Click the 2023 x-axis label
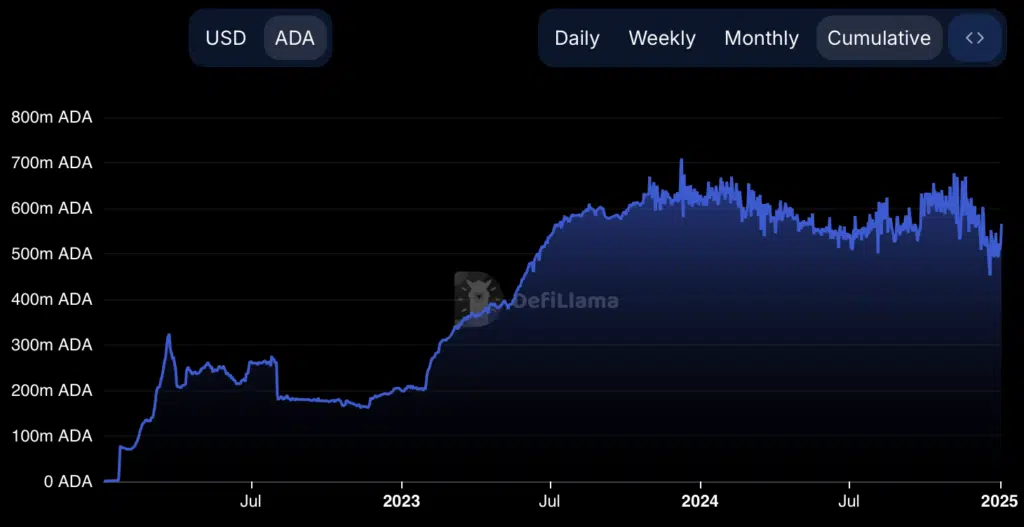This screenshot has height=527, width=1024. [402, 502]
